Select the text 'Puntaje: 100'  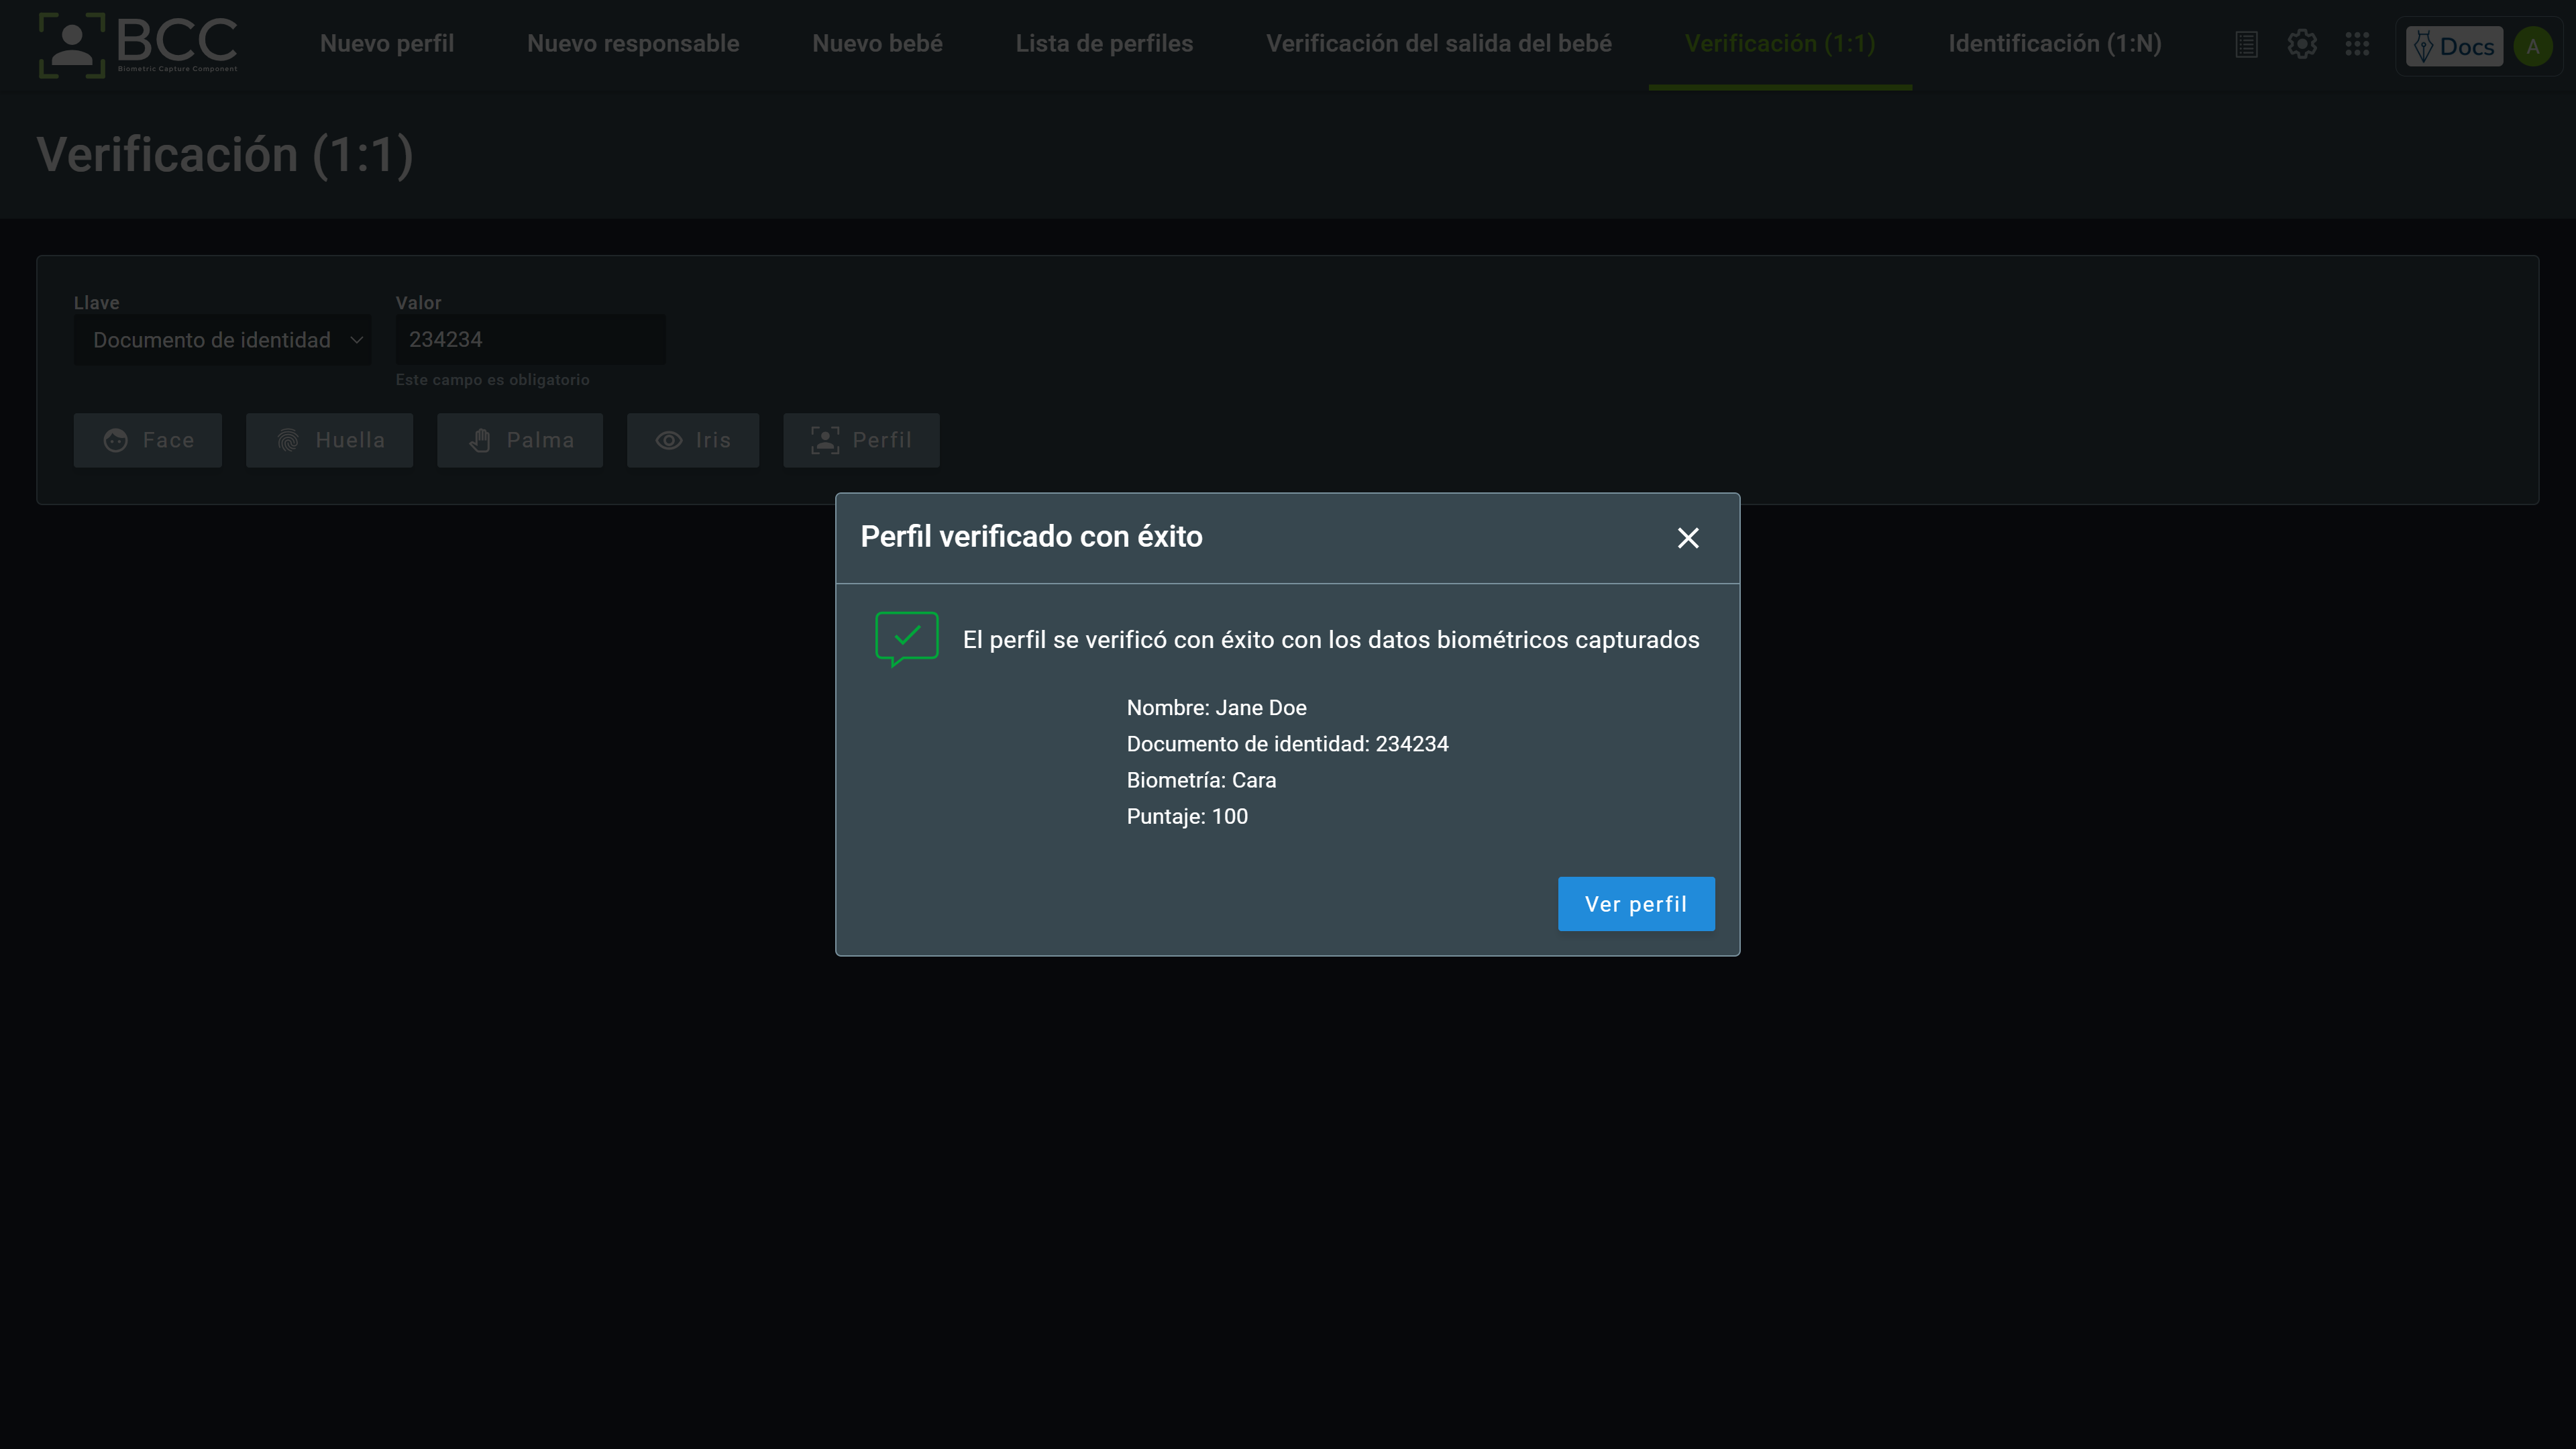(1187, 816)
